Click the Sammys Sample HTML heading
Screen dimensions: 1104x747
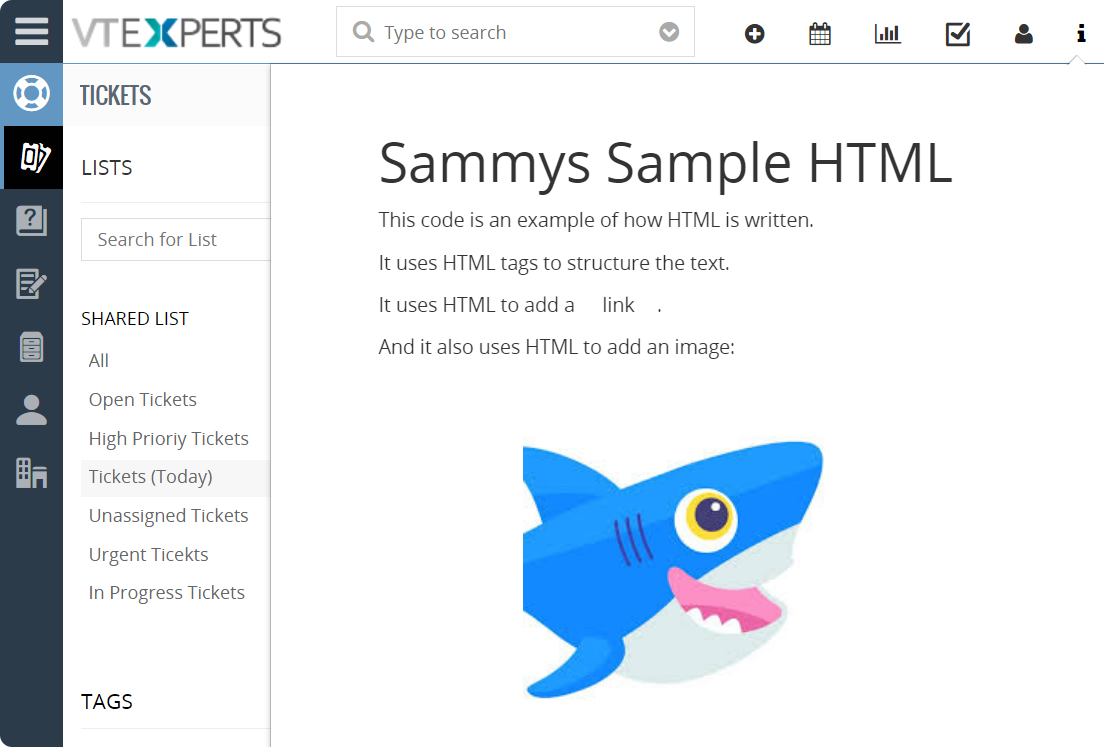coord(665,163)
